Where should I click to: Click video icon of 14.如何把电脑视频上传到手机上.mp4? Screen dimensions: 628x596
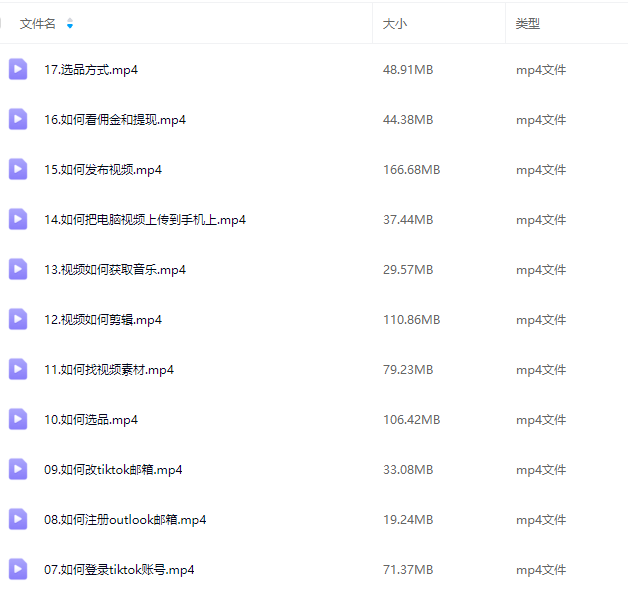18,219
